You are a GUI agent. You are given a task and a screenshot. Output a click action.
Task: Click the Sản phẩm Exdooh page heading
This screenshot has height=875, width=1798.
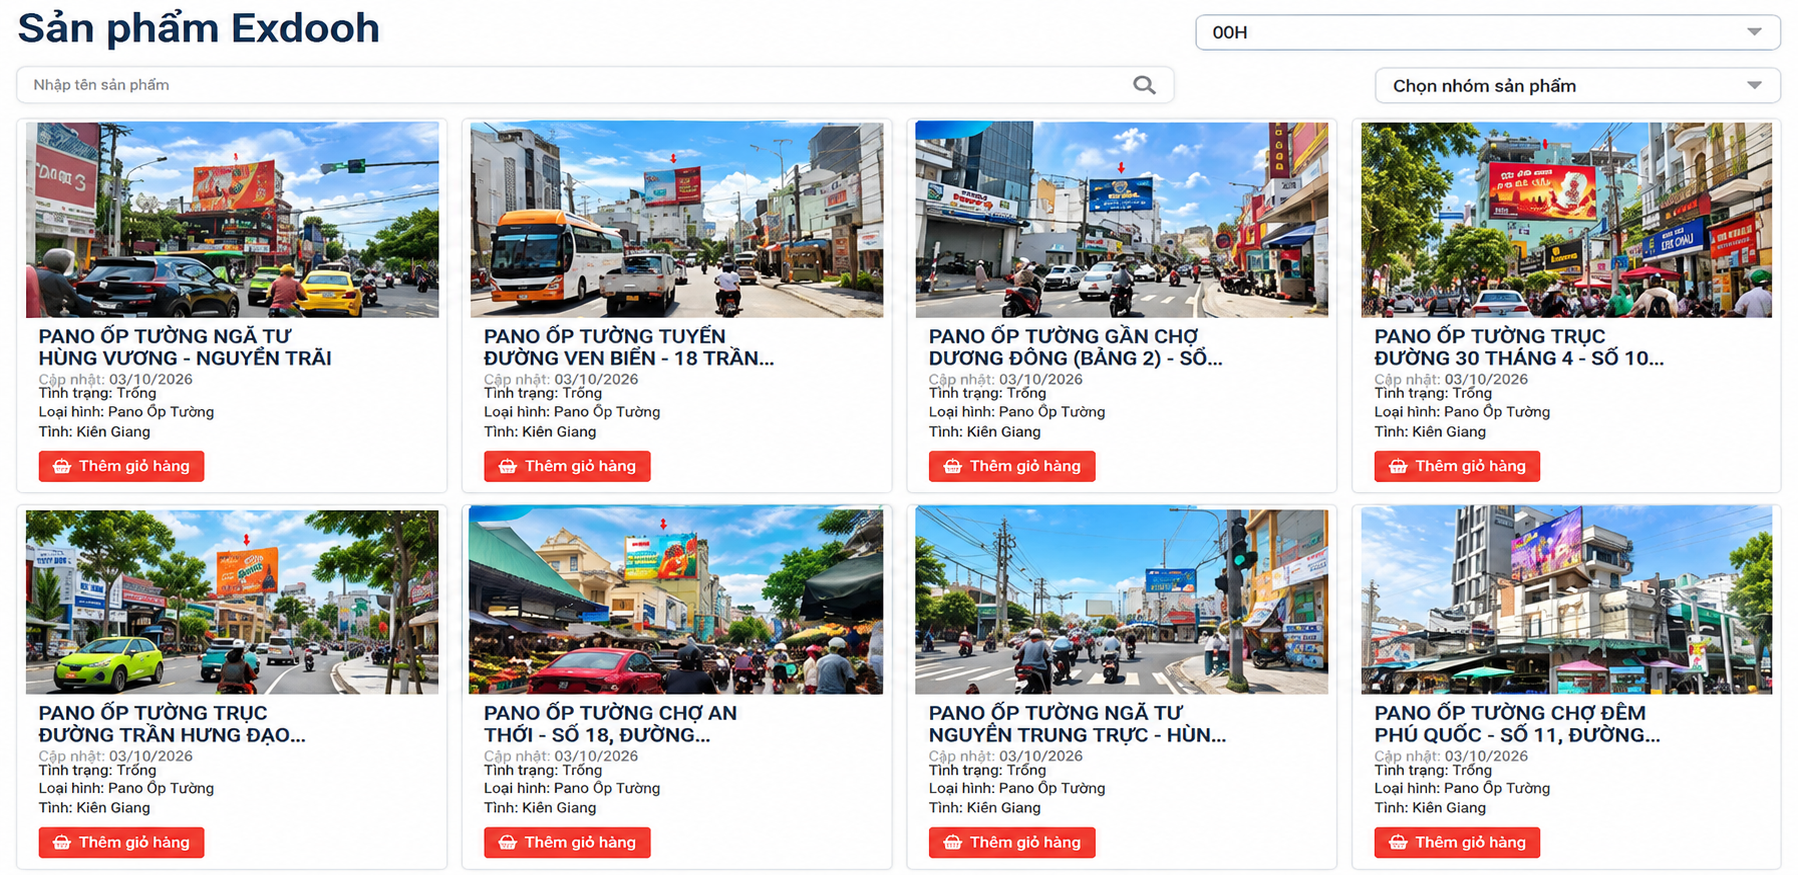coord(199,28)
